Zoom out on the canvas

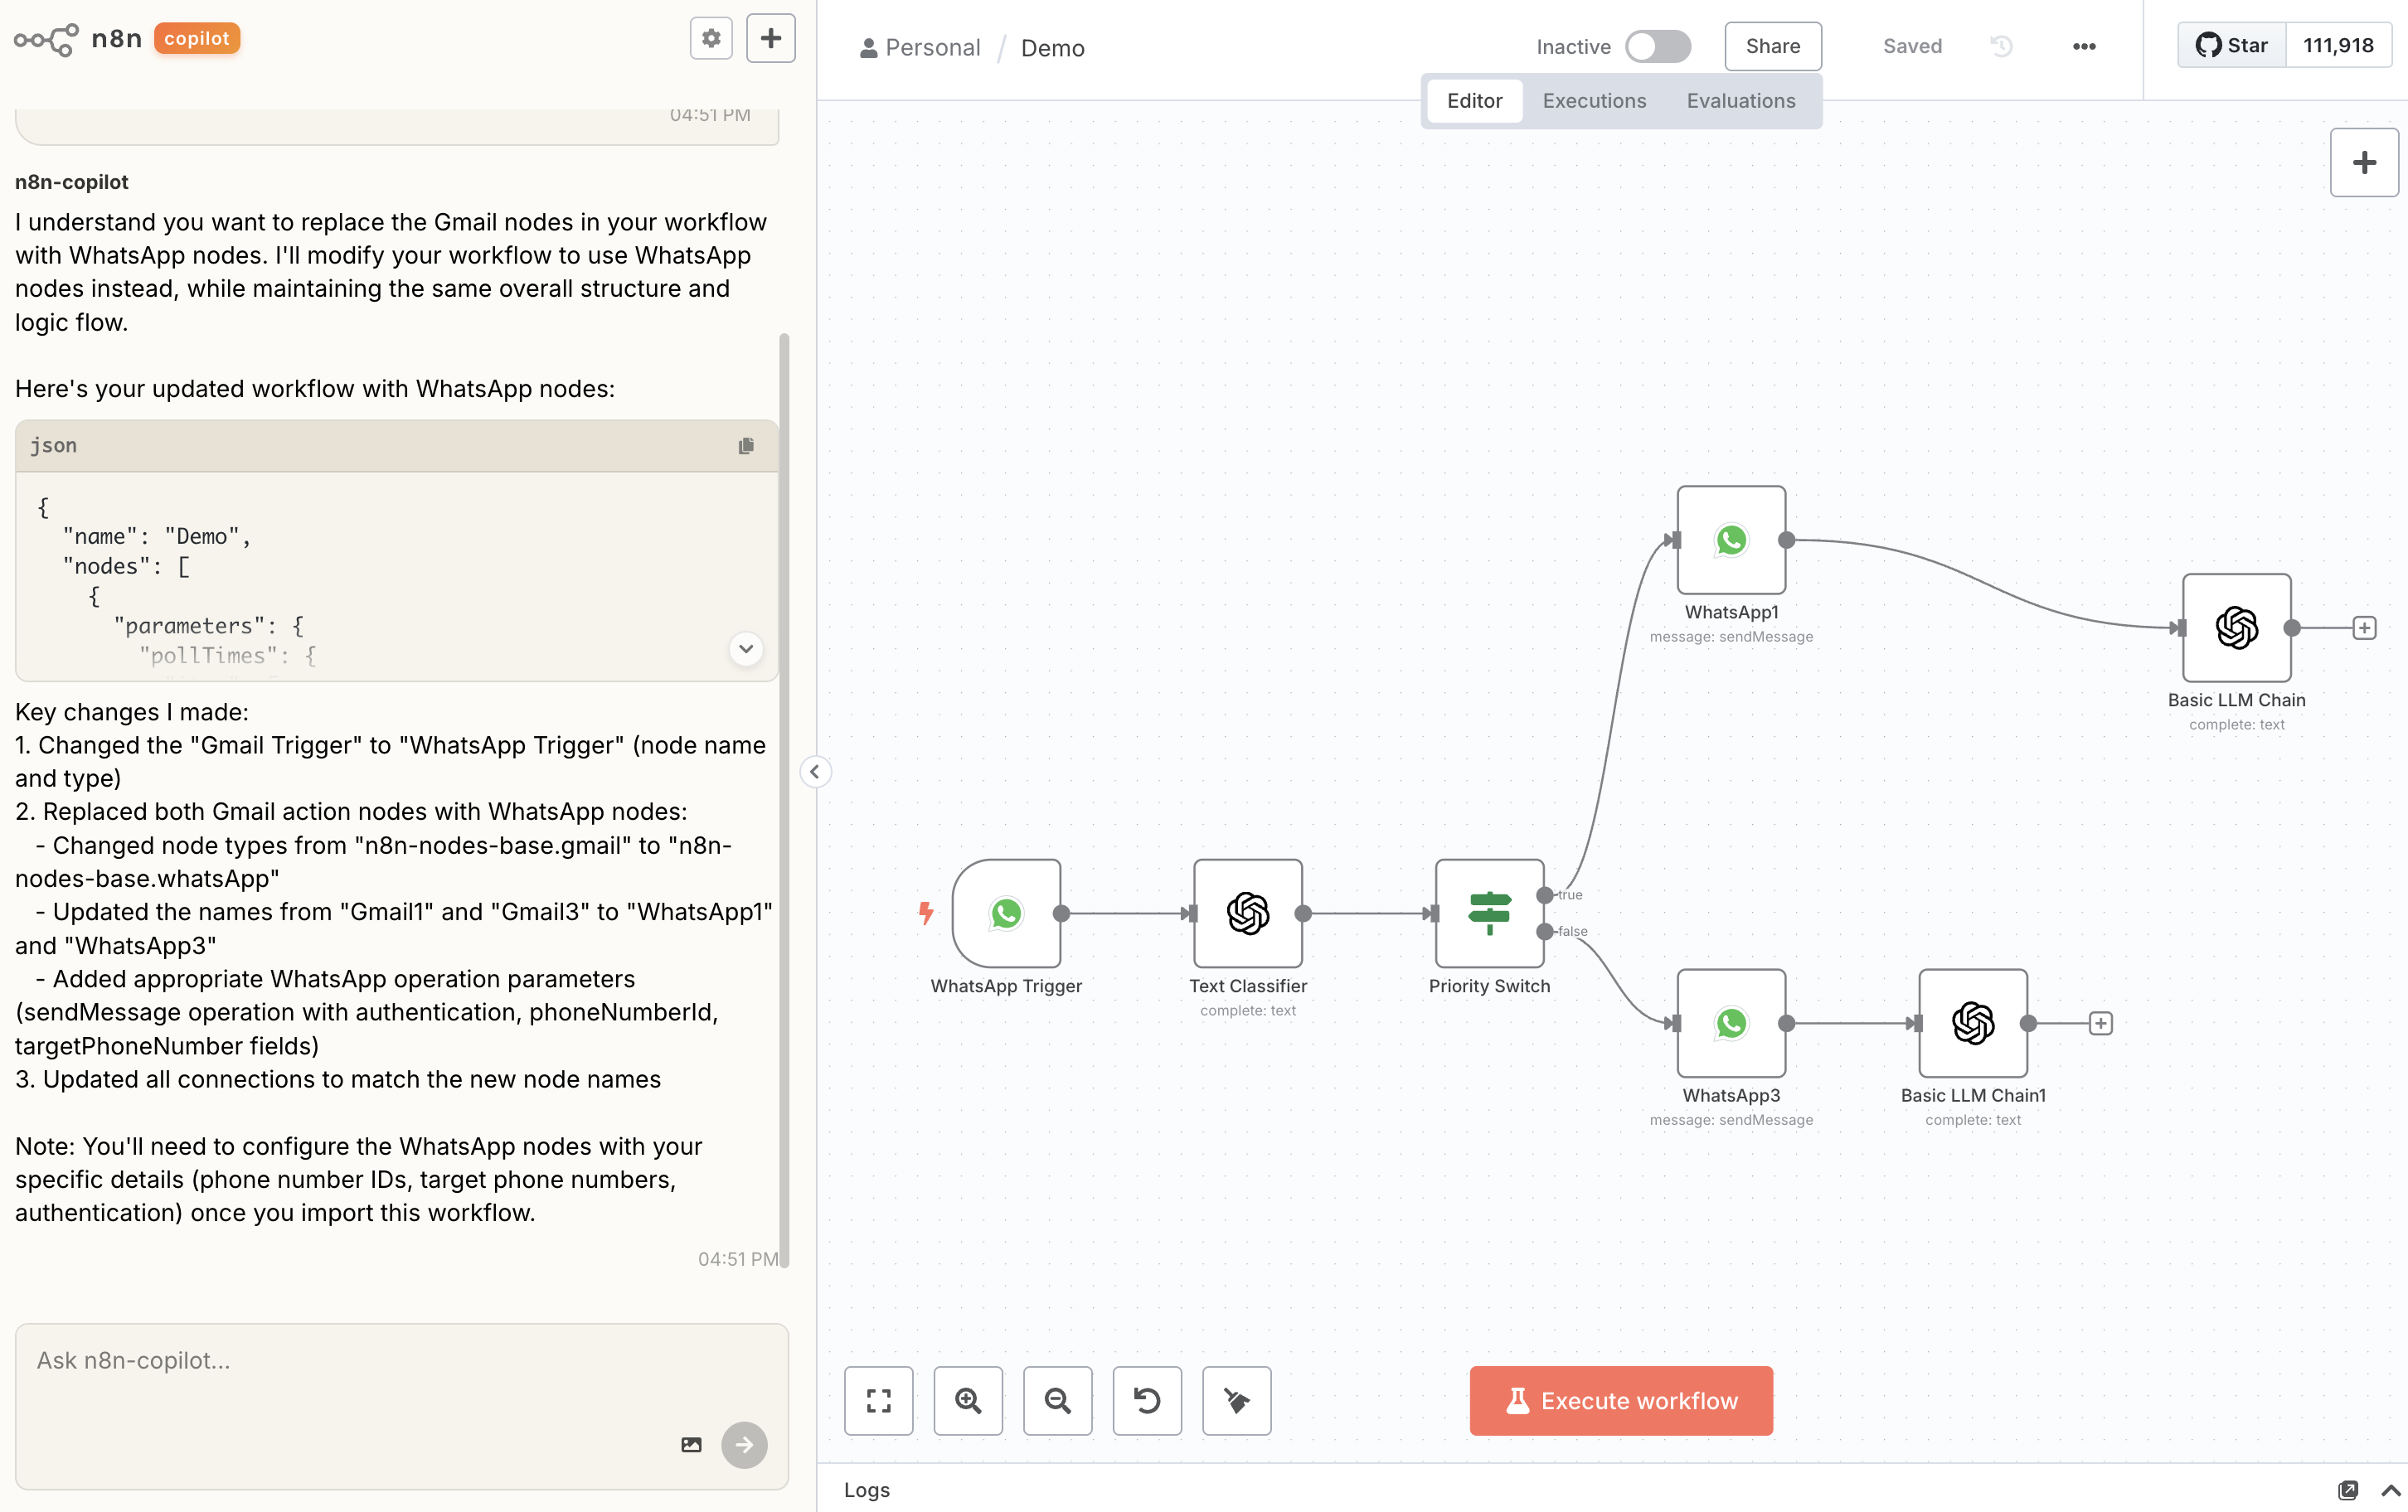[x=1058, y=1401]
